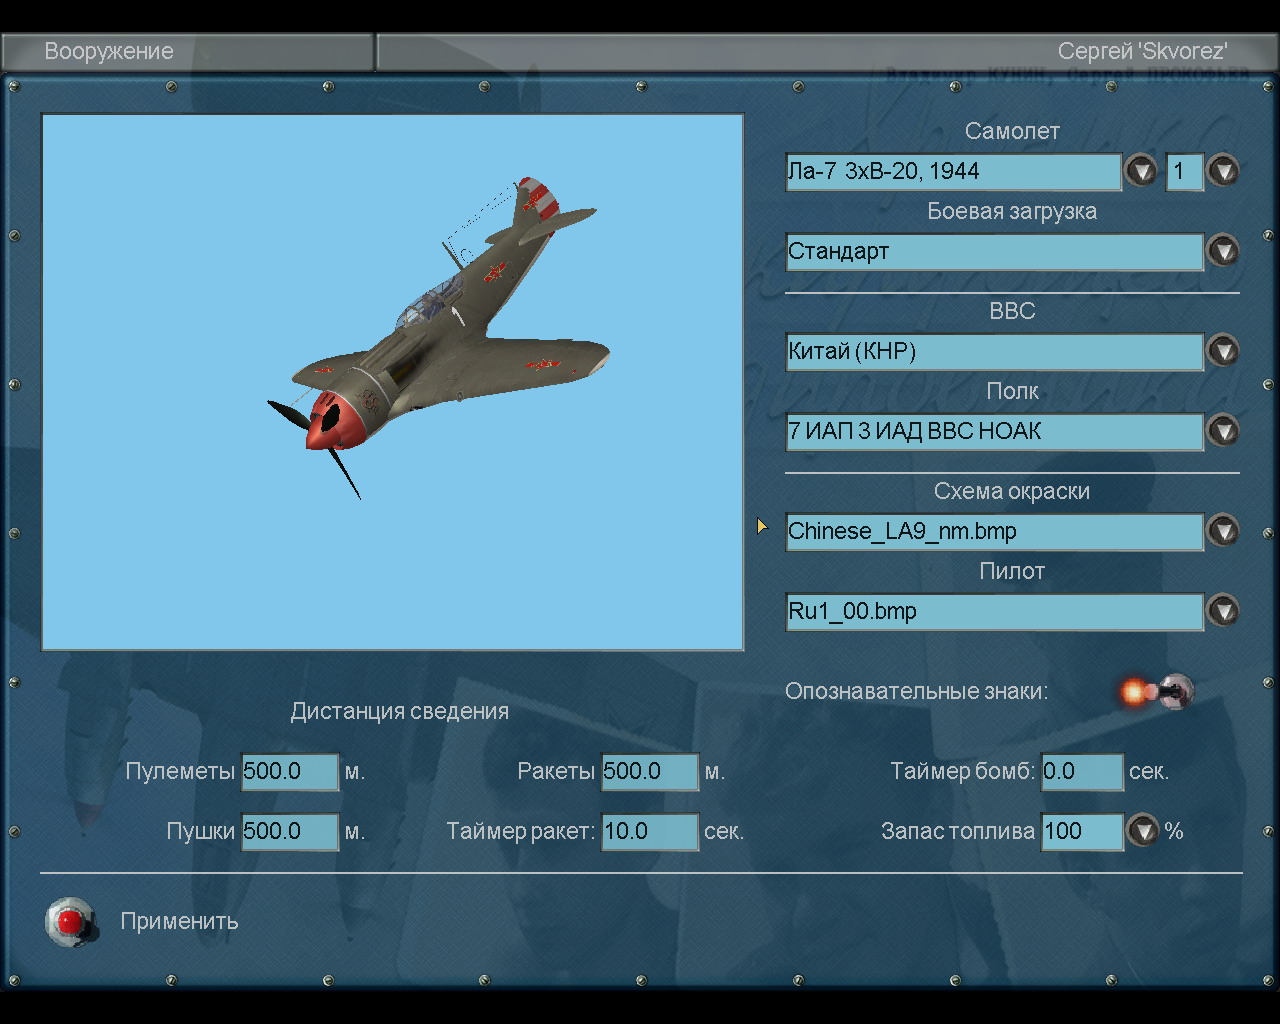Open the Пилот skin dropdown arrow
Image resolution: width=1280 pixels, height=1024 pixels.
tap(1222, 611)
